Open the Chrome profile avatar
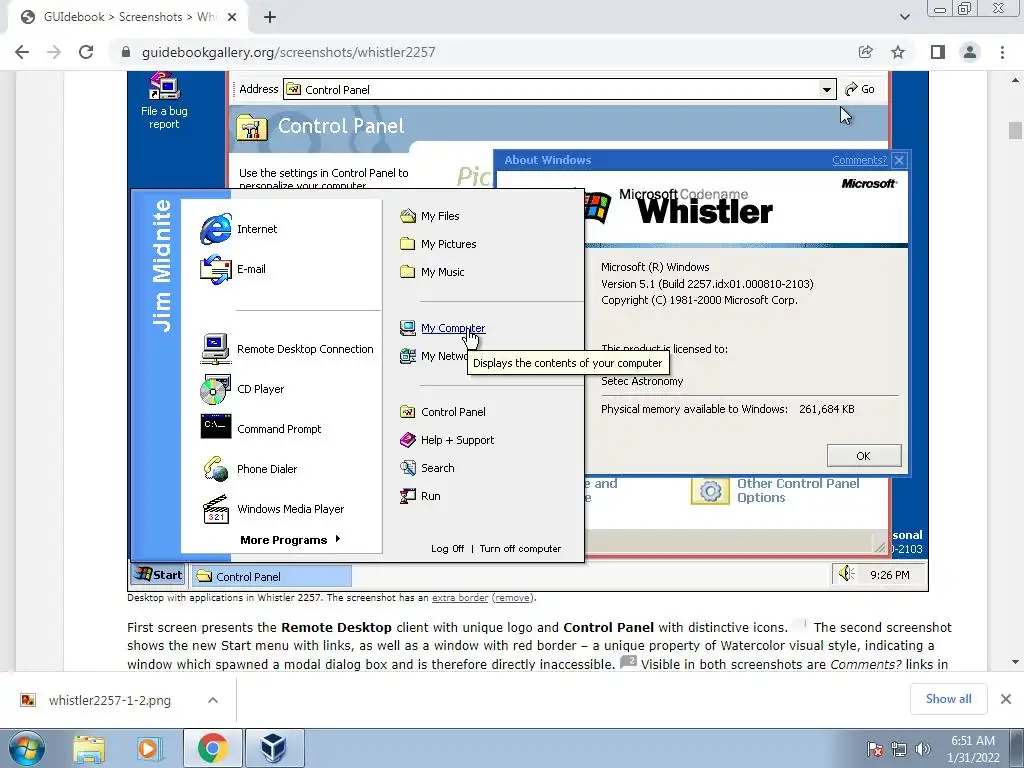The height and width of the screenshot is (768, 1024). pyautogui.click(x=970, y=52)
